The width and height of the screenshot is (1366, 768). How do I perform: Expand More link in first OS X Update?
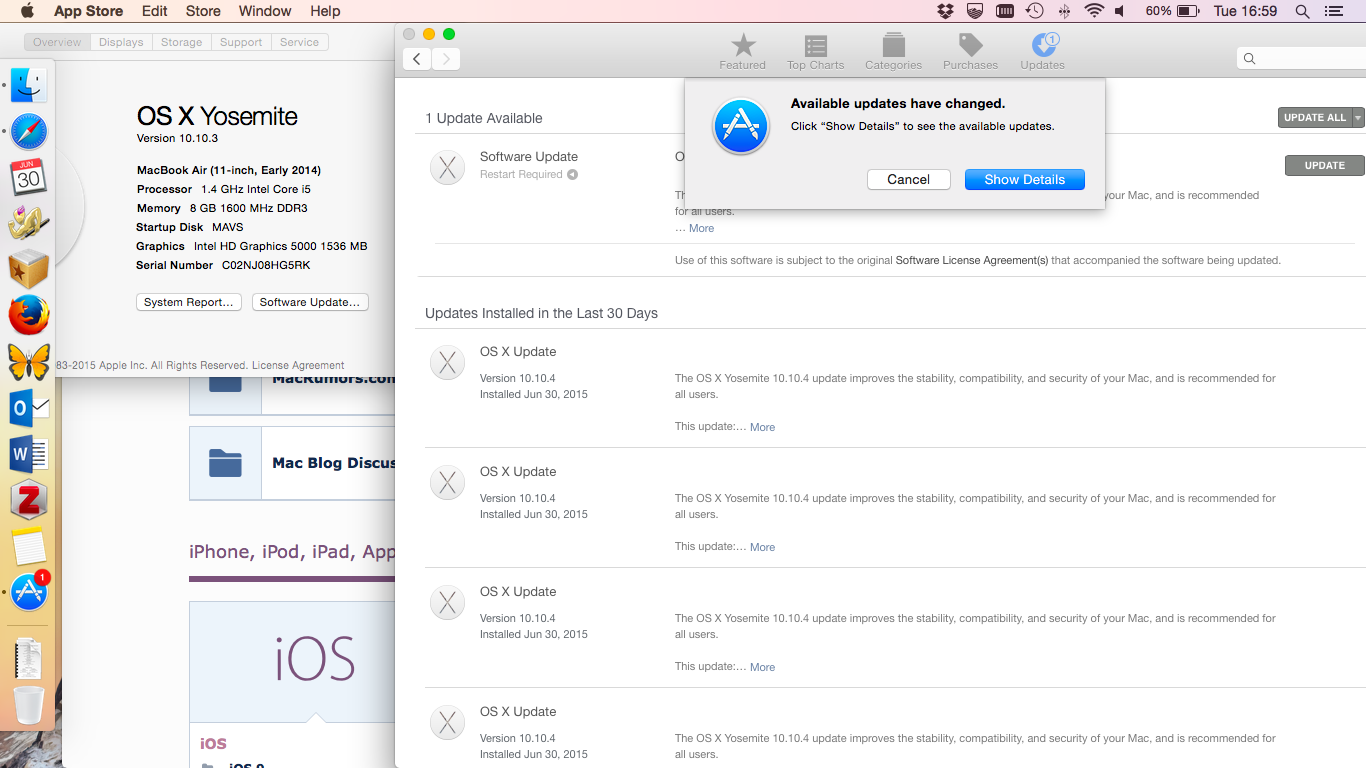click(762, 427)
